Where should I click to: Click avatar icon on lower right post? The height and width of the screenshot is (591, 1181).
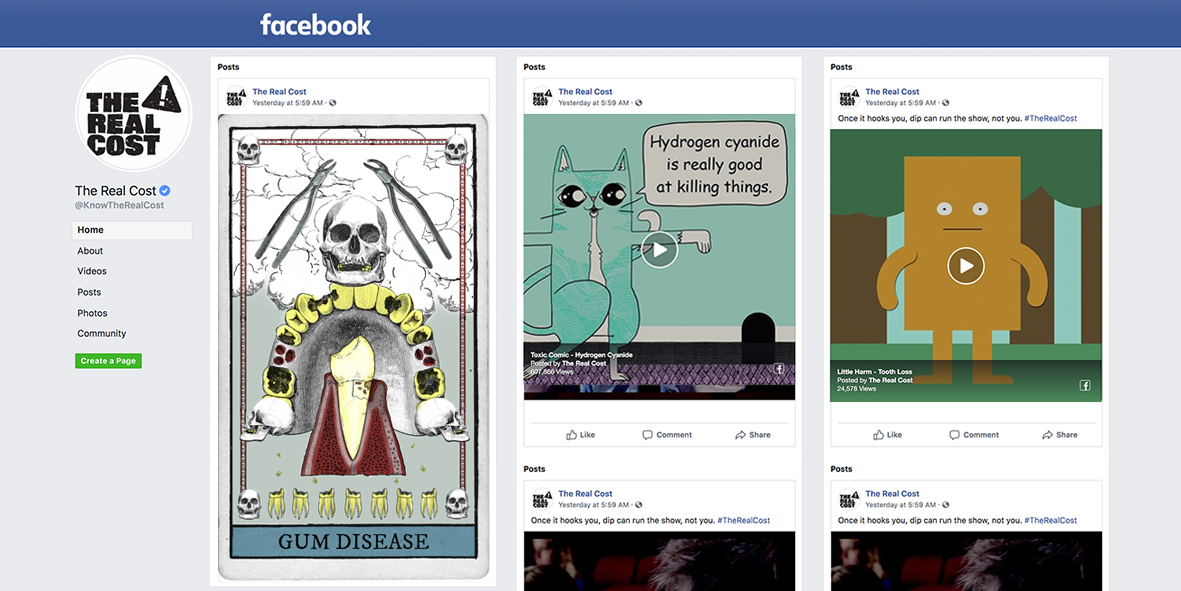pyautogui.click(x=849, y=498)
